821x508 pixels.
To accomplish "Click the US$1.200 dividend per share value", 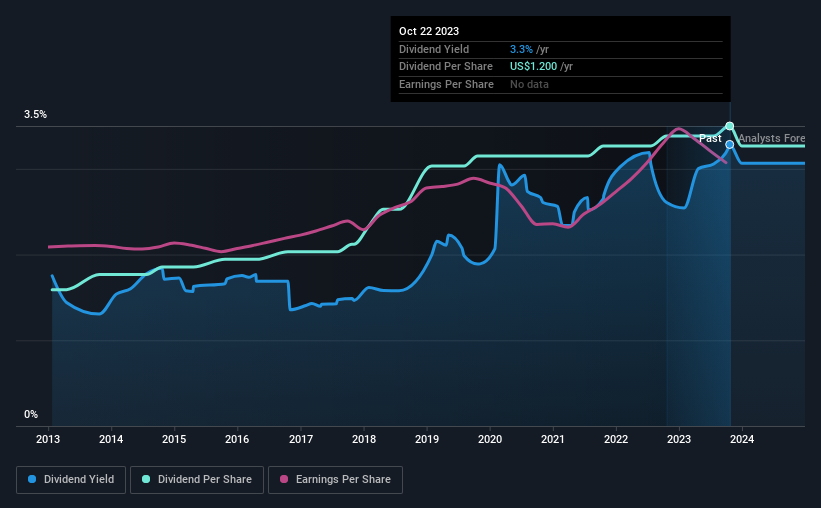I will tap(534, 67).
